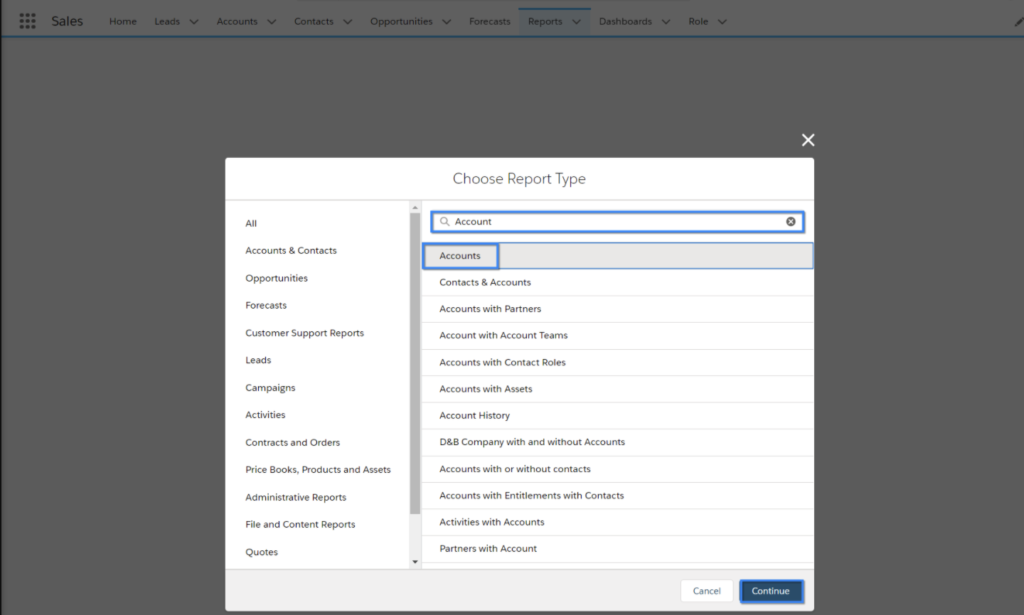Select Contacts & Accounts report type

(x=617, y=282)
